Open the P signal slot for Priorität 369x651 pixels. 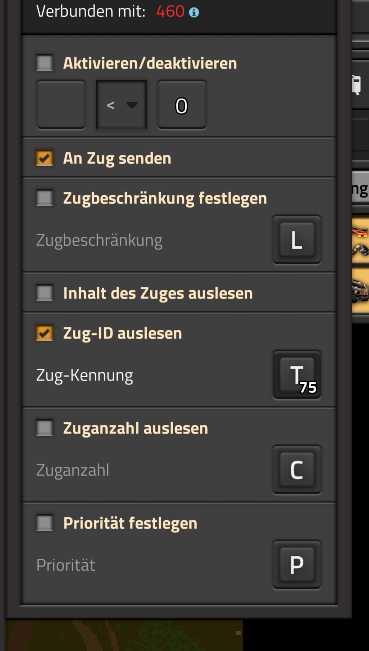[297, 565]
